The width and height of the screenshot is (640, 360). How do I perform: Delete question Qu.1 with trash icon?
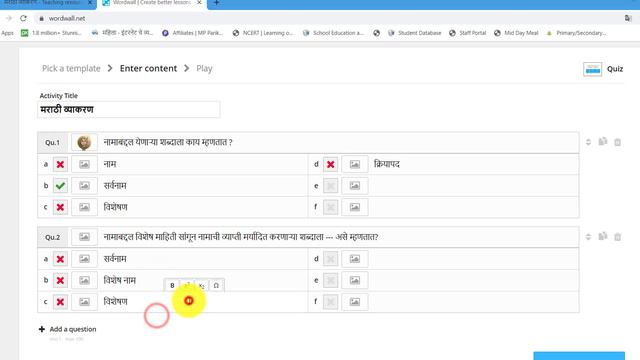(618, 142)
